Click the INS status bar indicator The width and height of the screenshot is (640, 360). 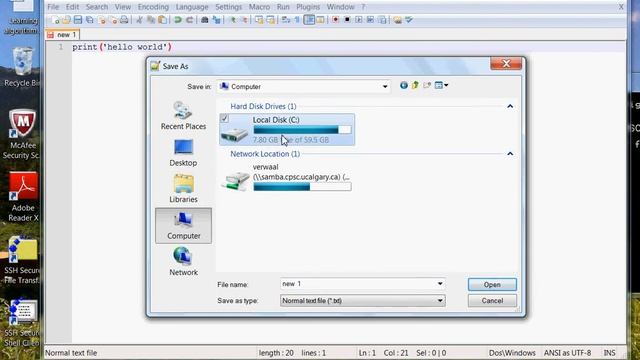point(609,353)
